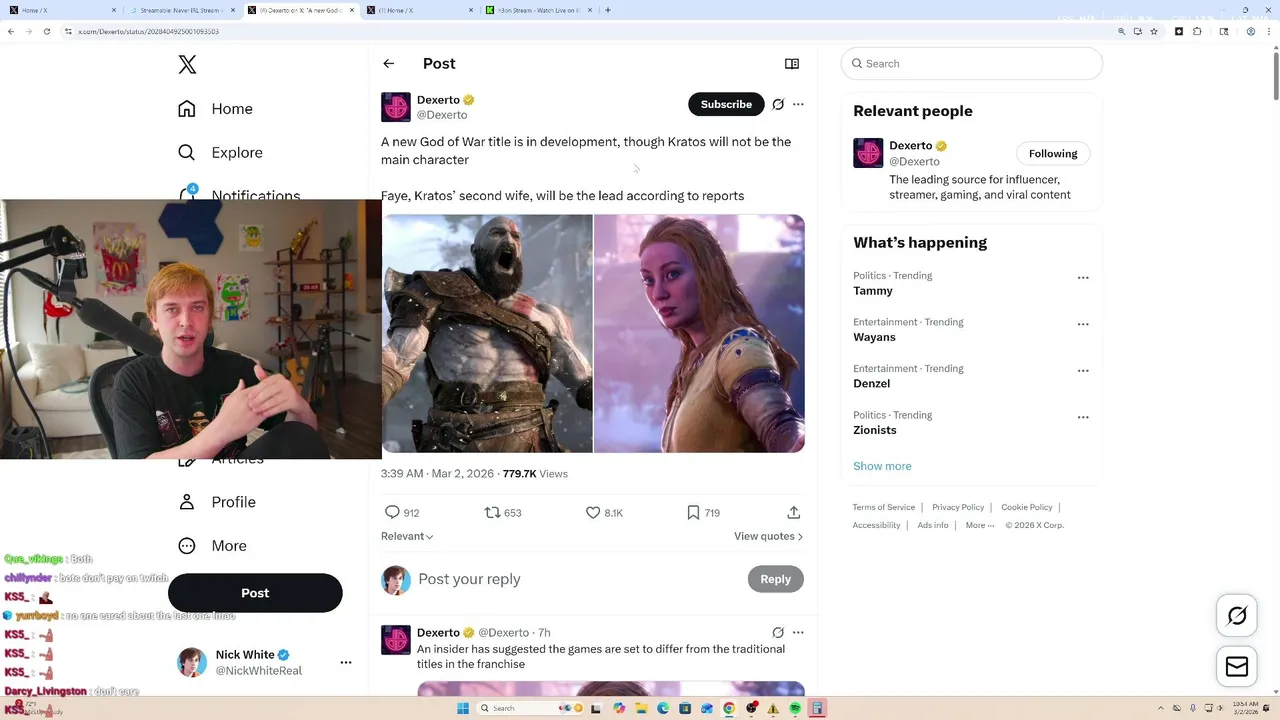Open Profile in left sidebar
The image size is (1280, 720).
(x=217, y=502)
